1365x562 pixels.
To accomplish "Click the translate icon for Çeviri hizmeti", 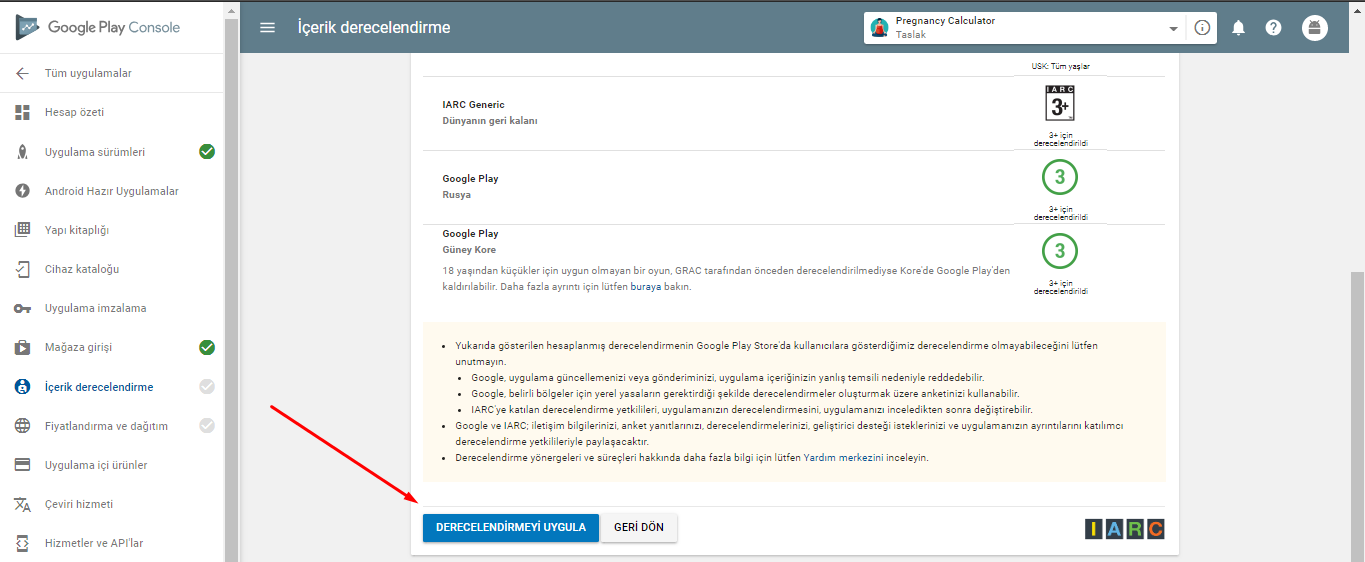I will [x=22, y=504].
